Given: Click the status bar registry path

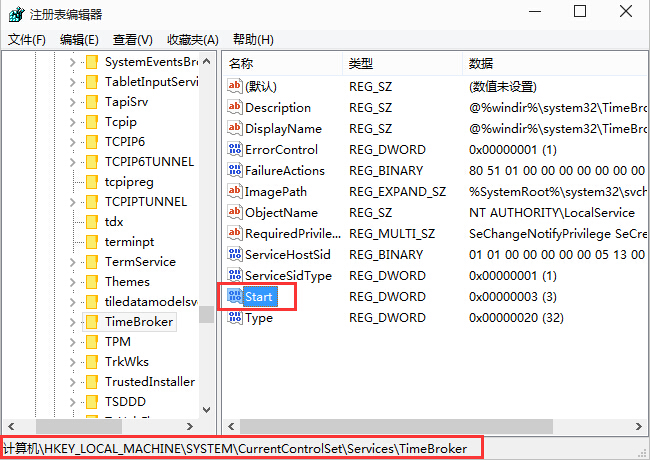Looking at the screenshot, I should [235, 448].
